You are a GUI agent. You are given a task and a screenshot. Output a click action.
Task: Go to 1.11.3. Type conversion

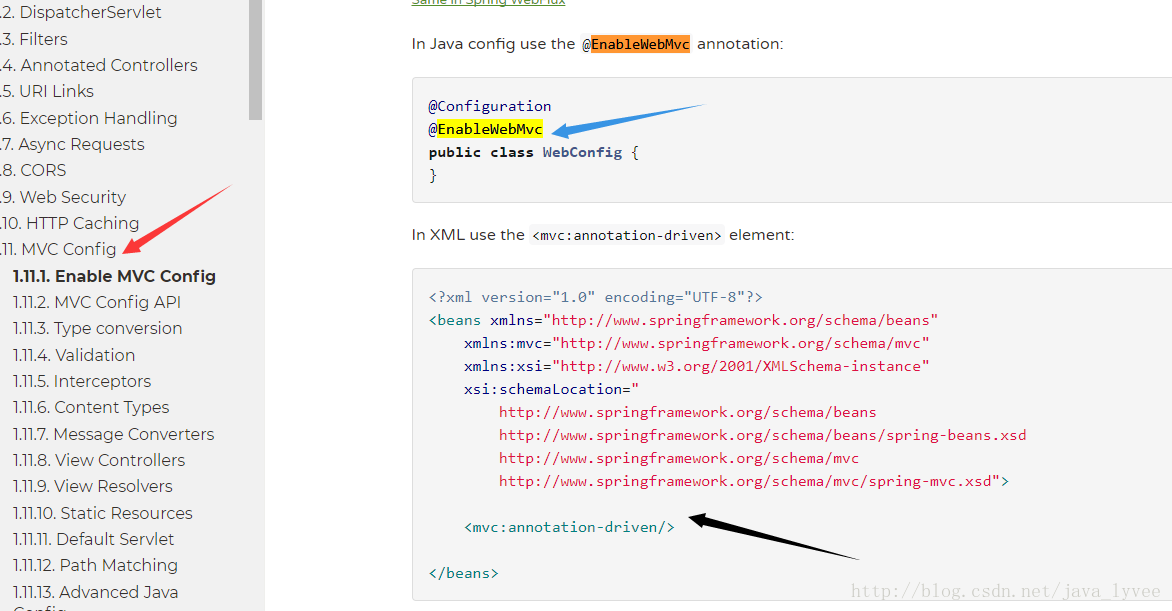click(x=98, y=328)
